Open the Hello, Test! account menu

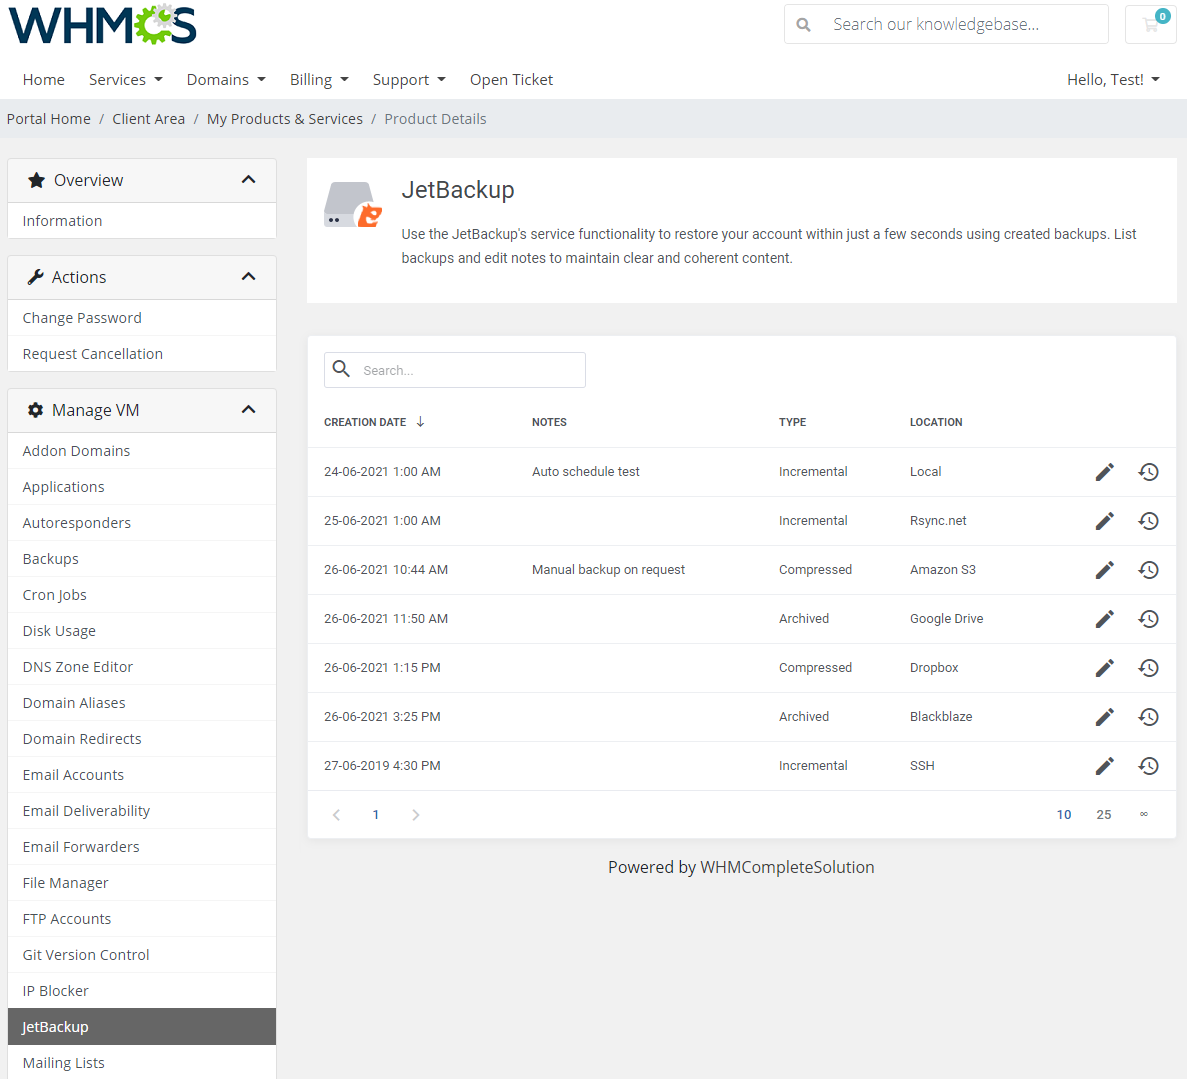1113,79
